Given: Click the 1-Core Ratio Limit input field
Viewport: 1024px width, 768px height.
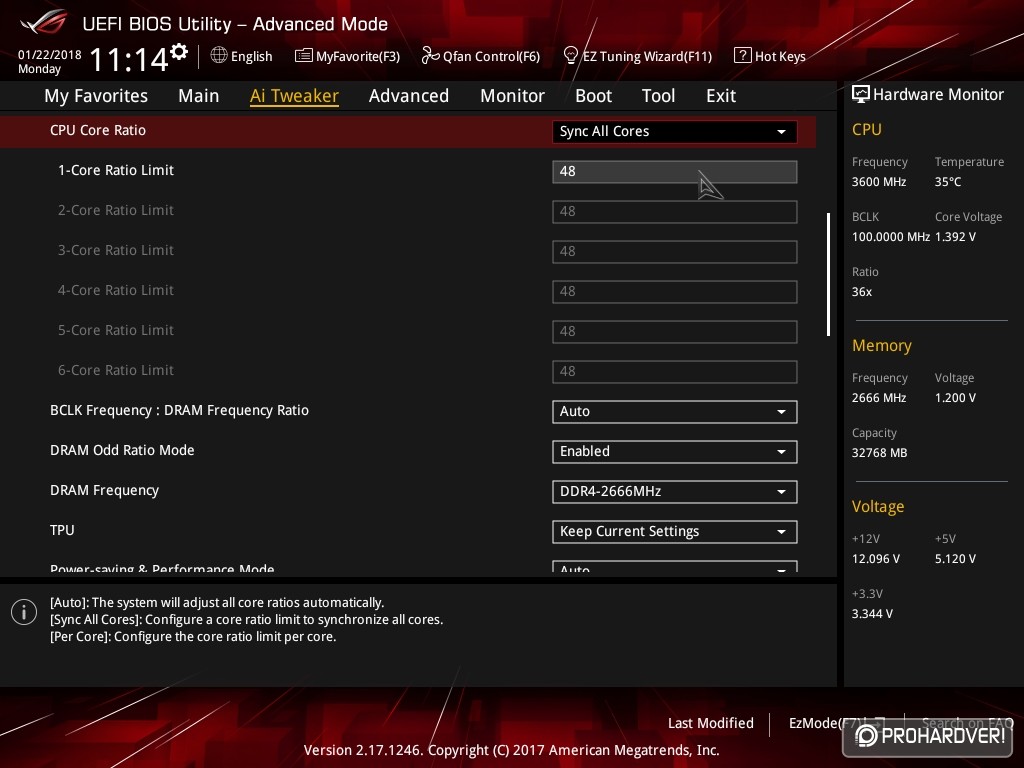Looking at the screenshot, I should point(674,172).
